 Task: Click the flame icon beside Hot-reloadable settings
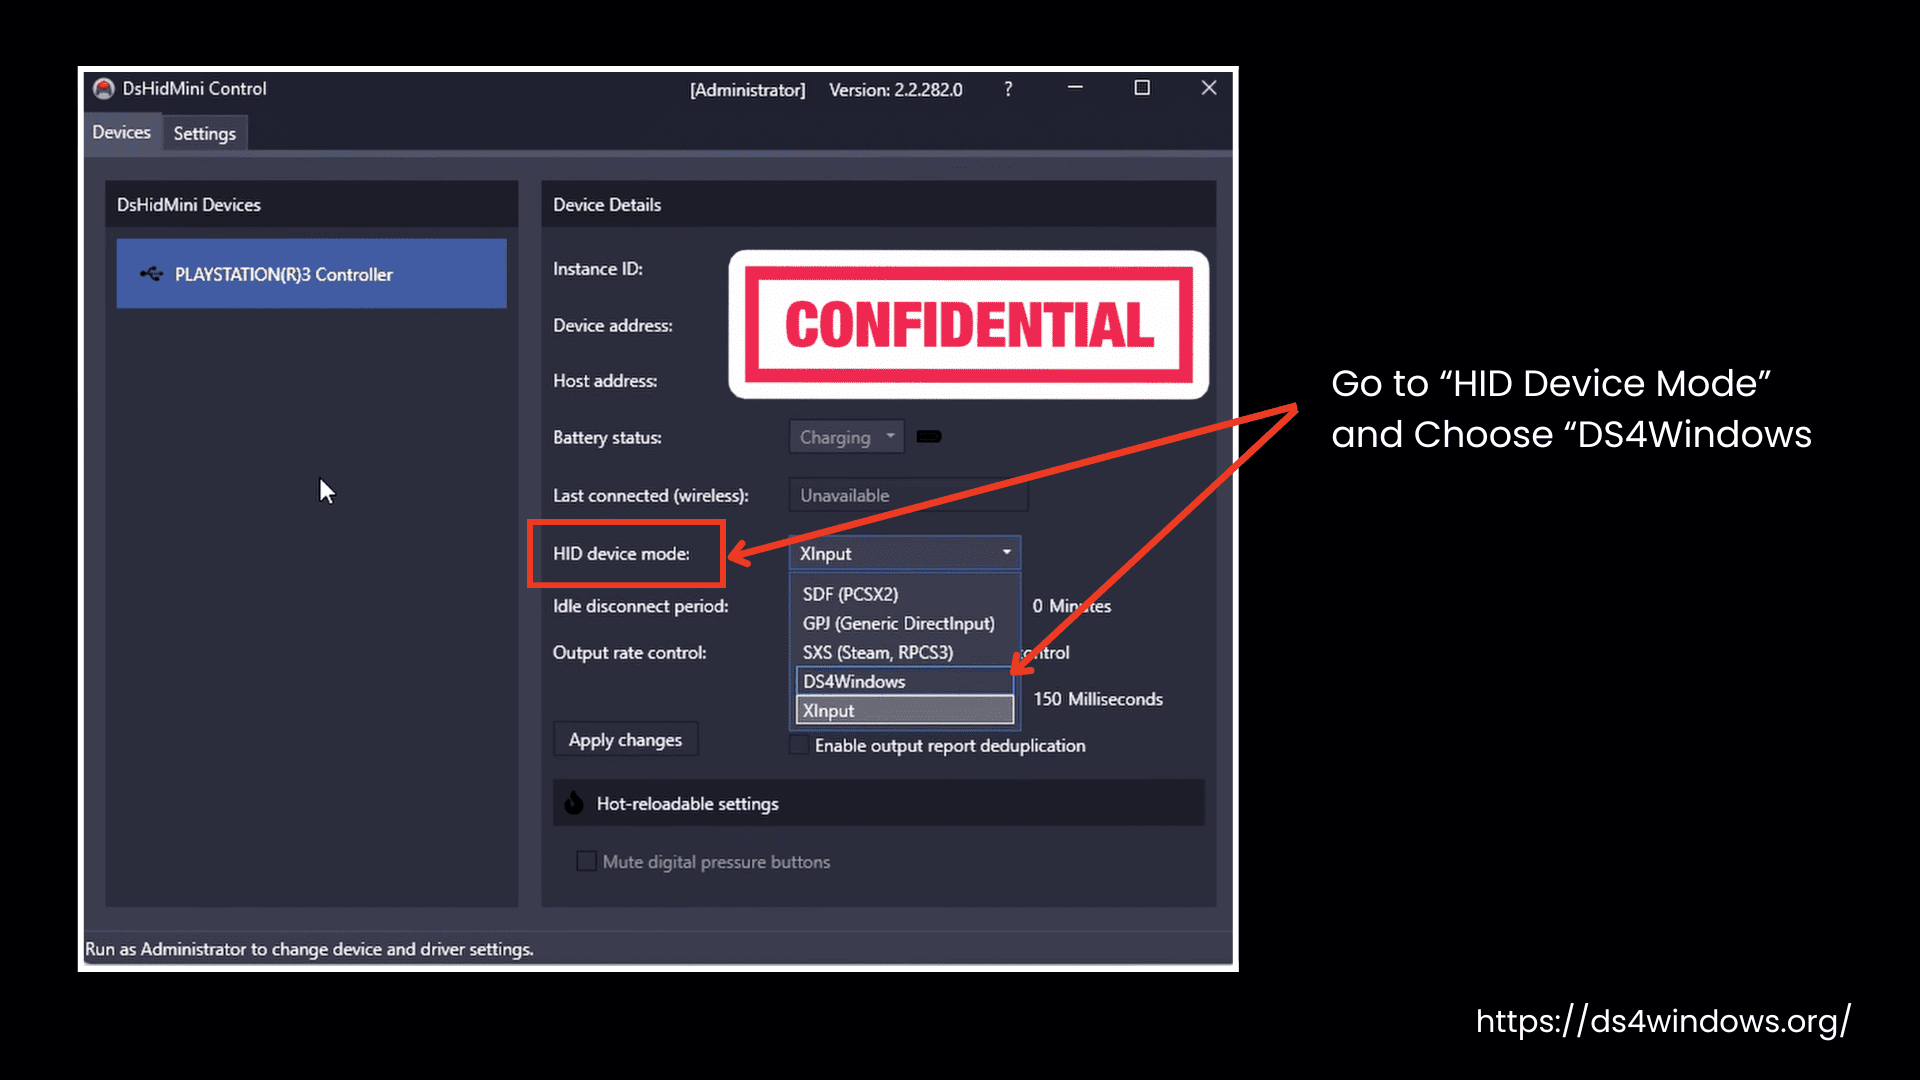[x=574, y=803]
